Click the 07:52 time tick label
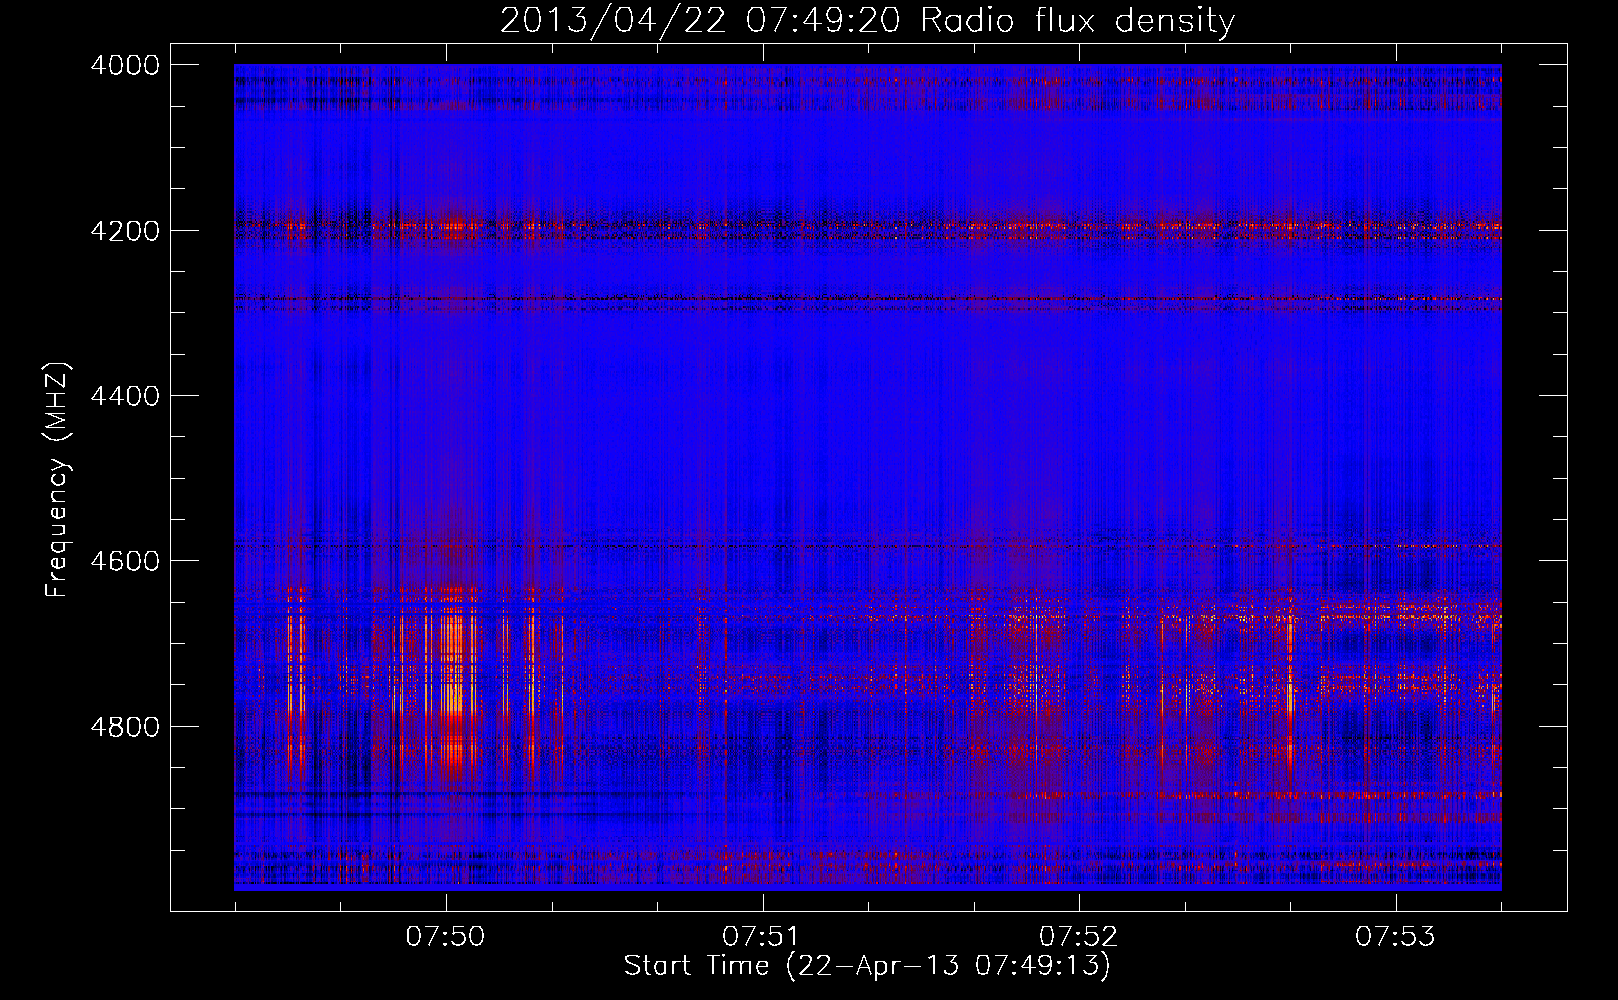 (x=1079, y=936)
